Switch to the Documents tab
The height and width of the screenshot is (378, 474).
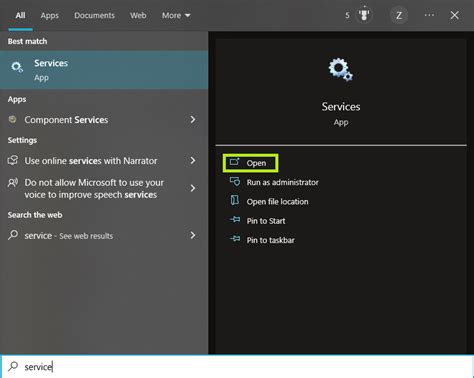[94, 15]
